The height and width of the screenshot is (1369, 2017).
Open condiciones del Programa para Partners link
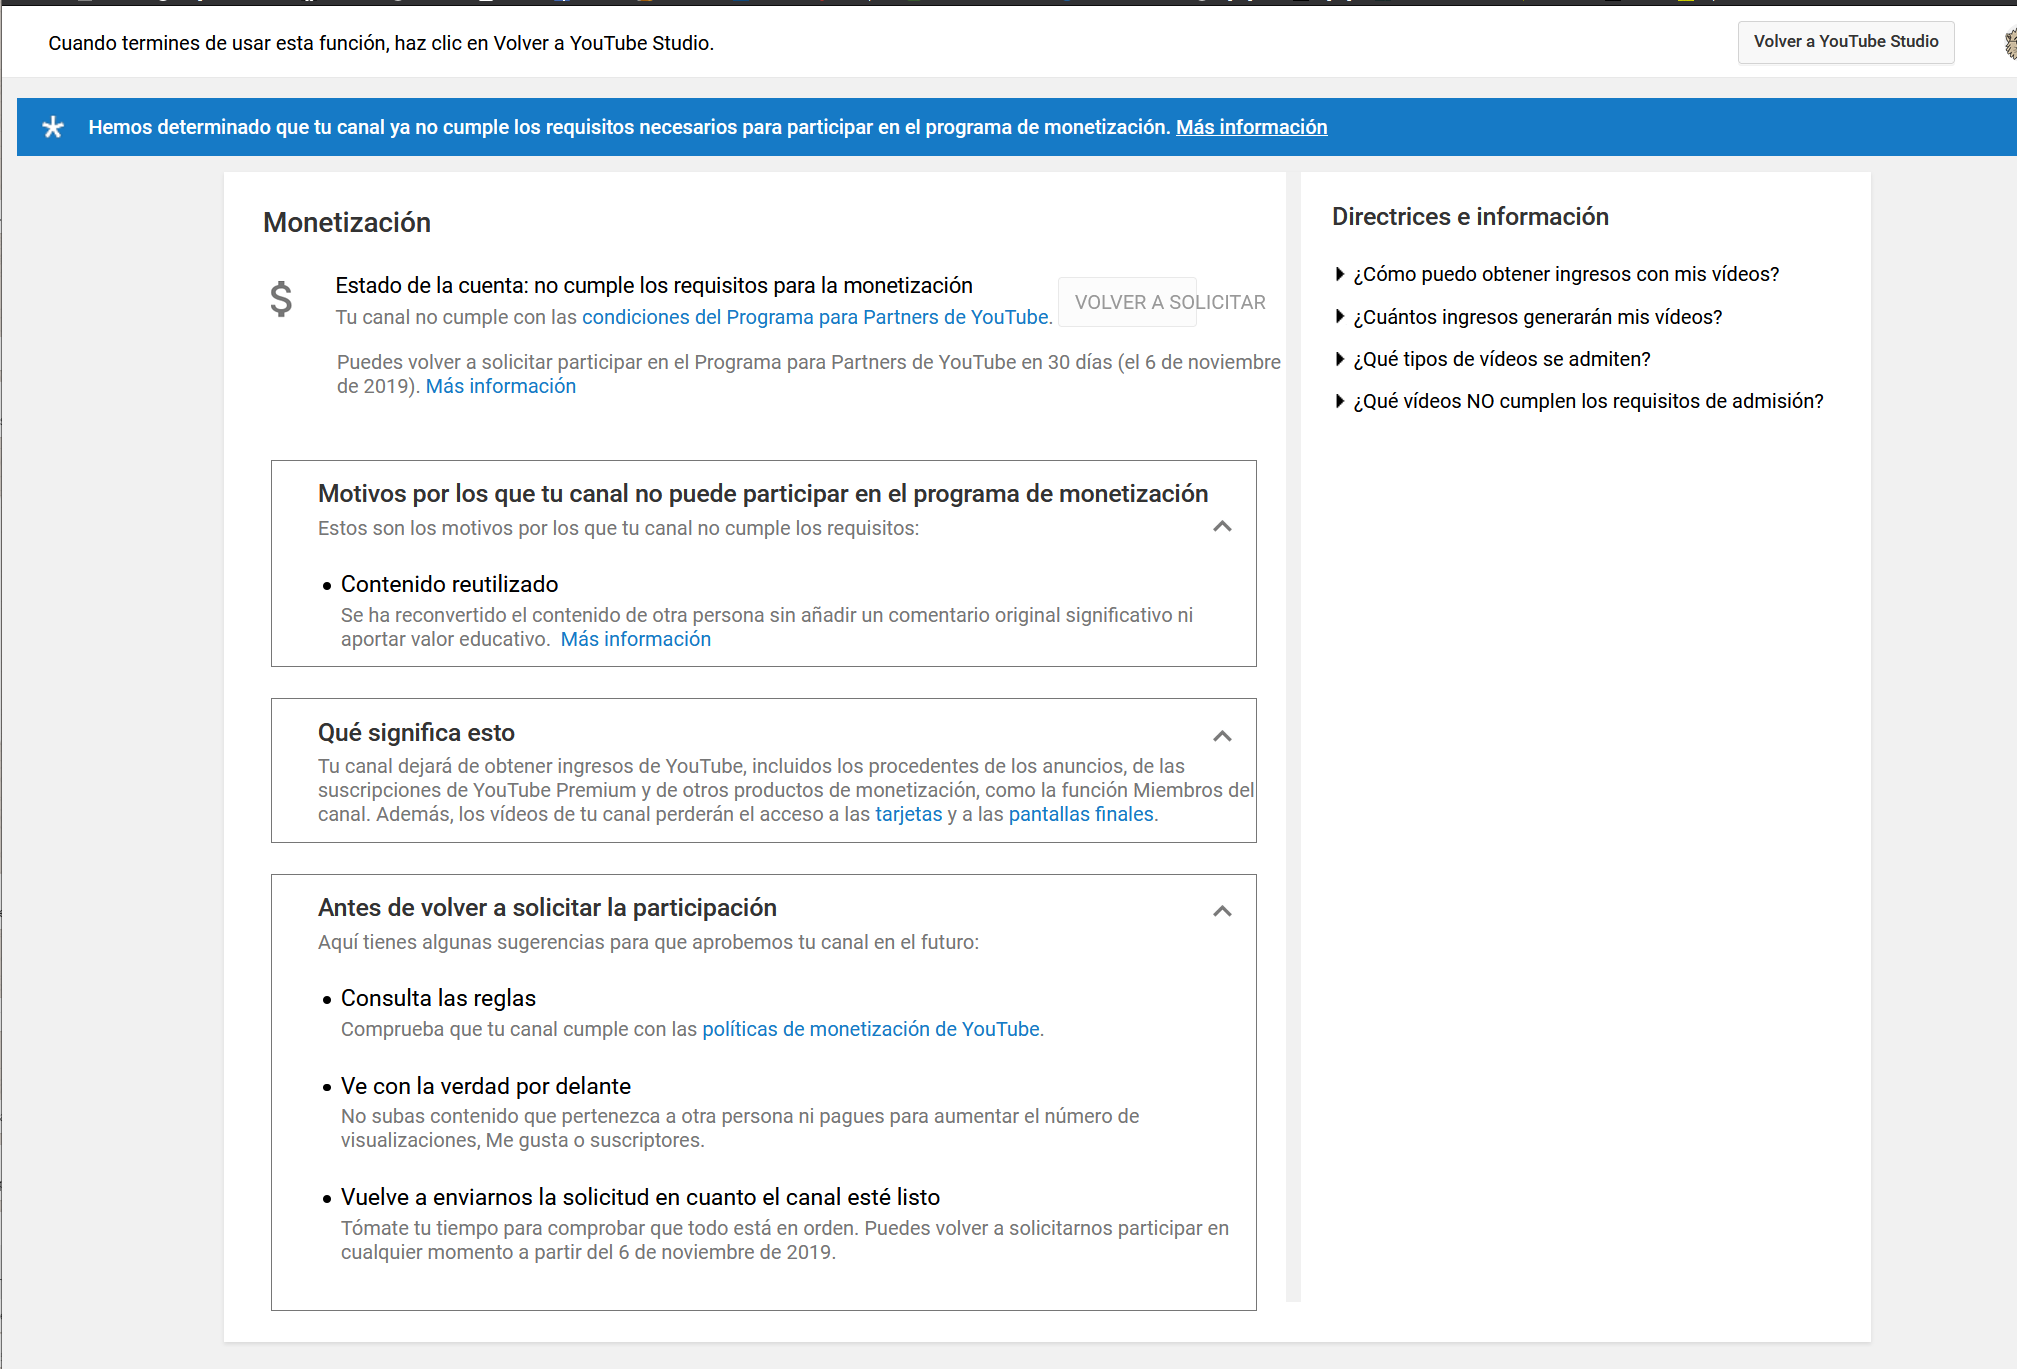(x=815, y=317)
